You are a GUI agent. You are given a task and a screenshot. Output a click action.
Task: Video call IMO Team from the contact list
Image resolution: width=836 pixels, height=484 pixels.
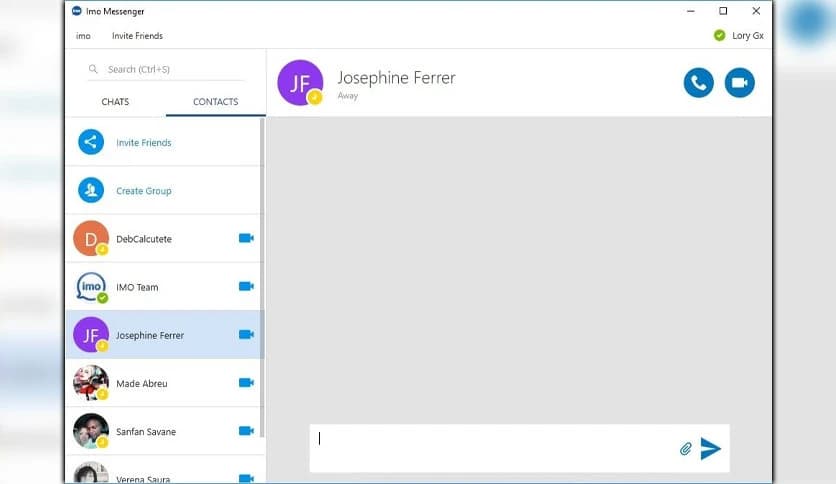(x=246, y=286)
